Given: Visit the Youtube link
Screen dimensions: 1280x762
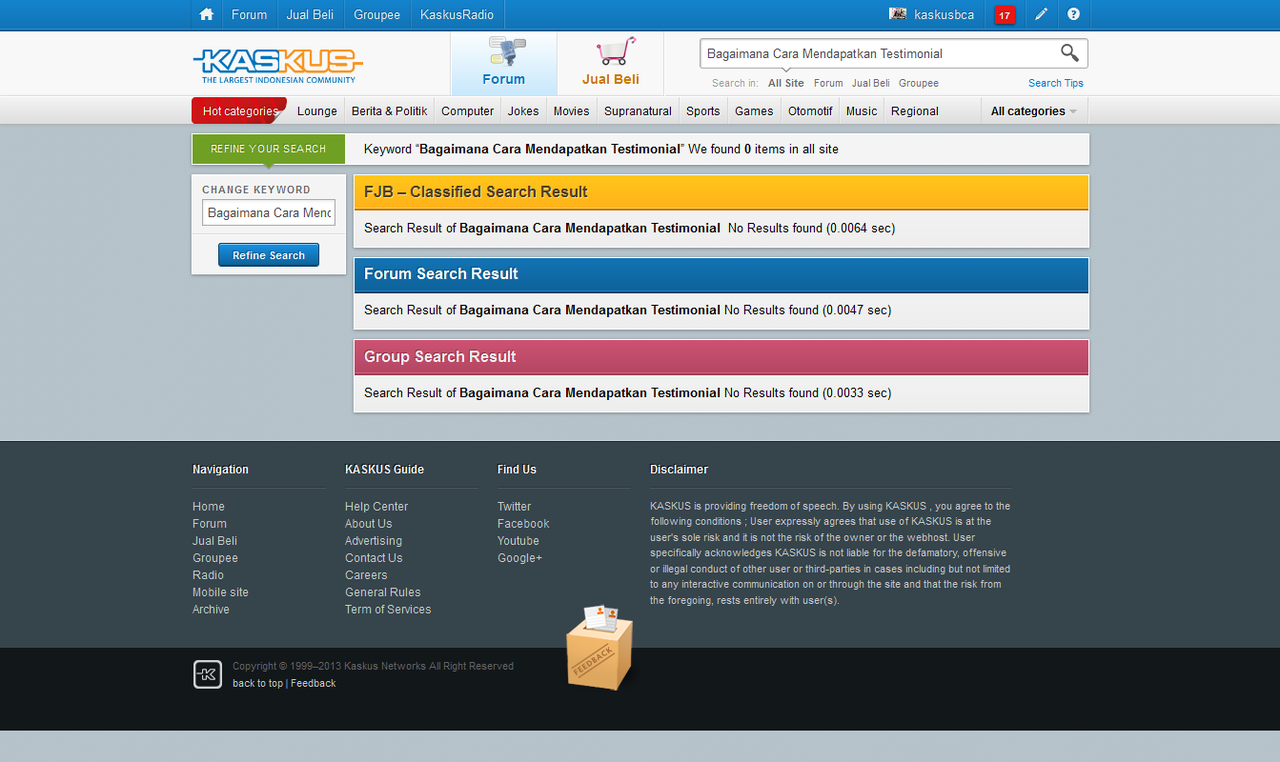Looking at the screenshot, I should 519,541.
